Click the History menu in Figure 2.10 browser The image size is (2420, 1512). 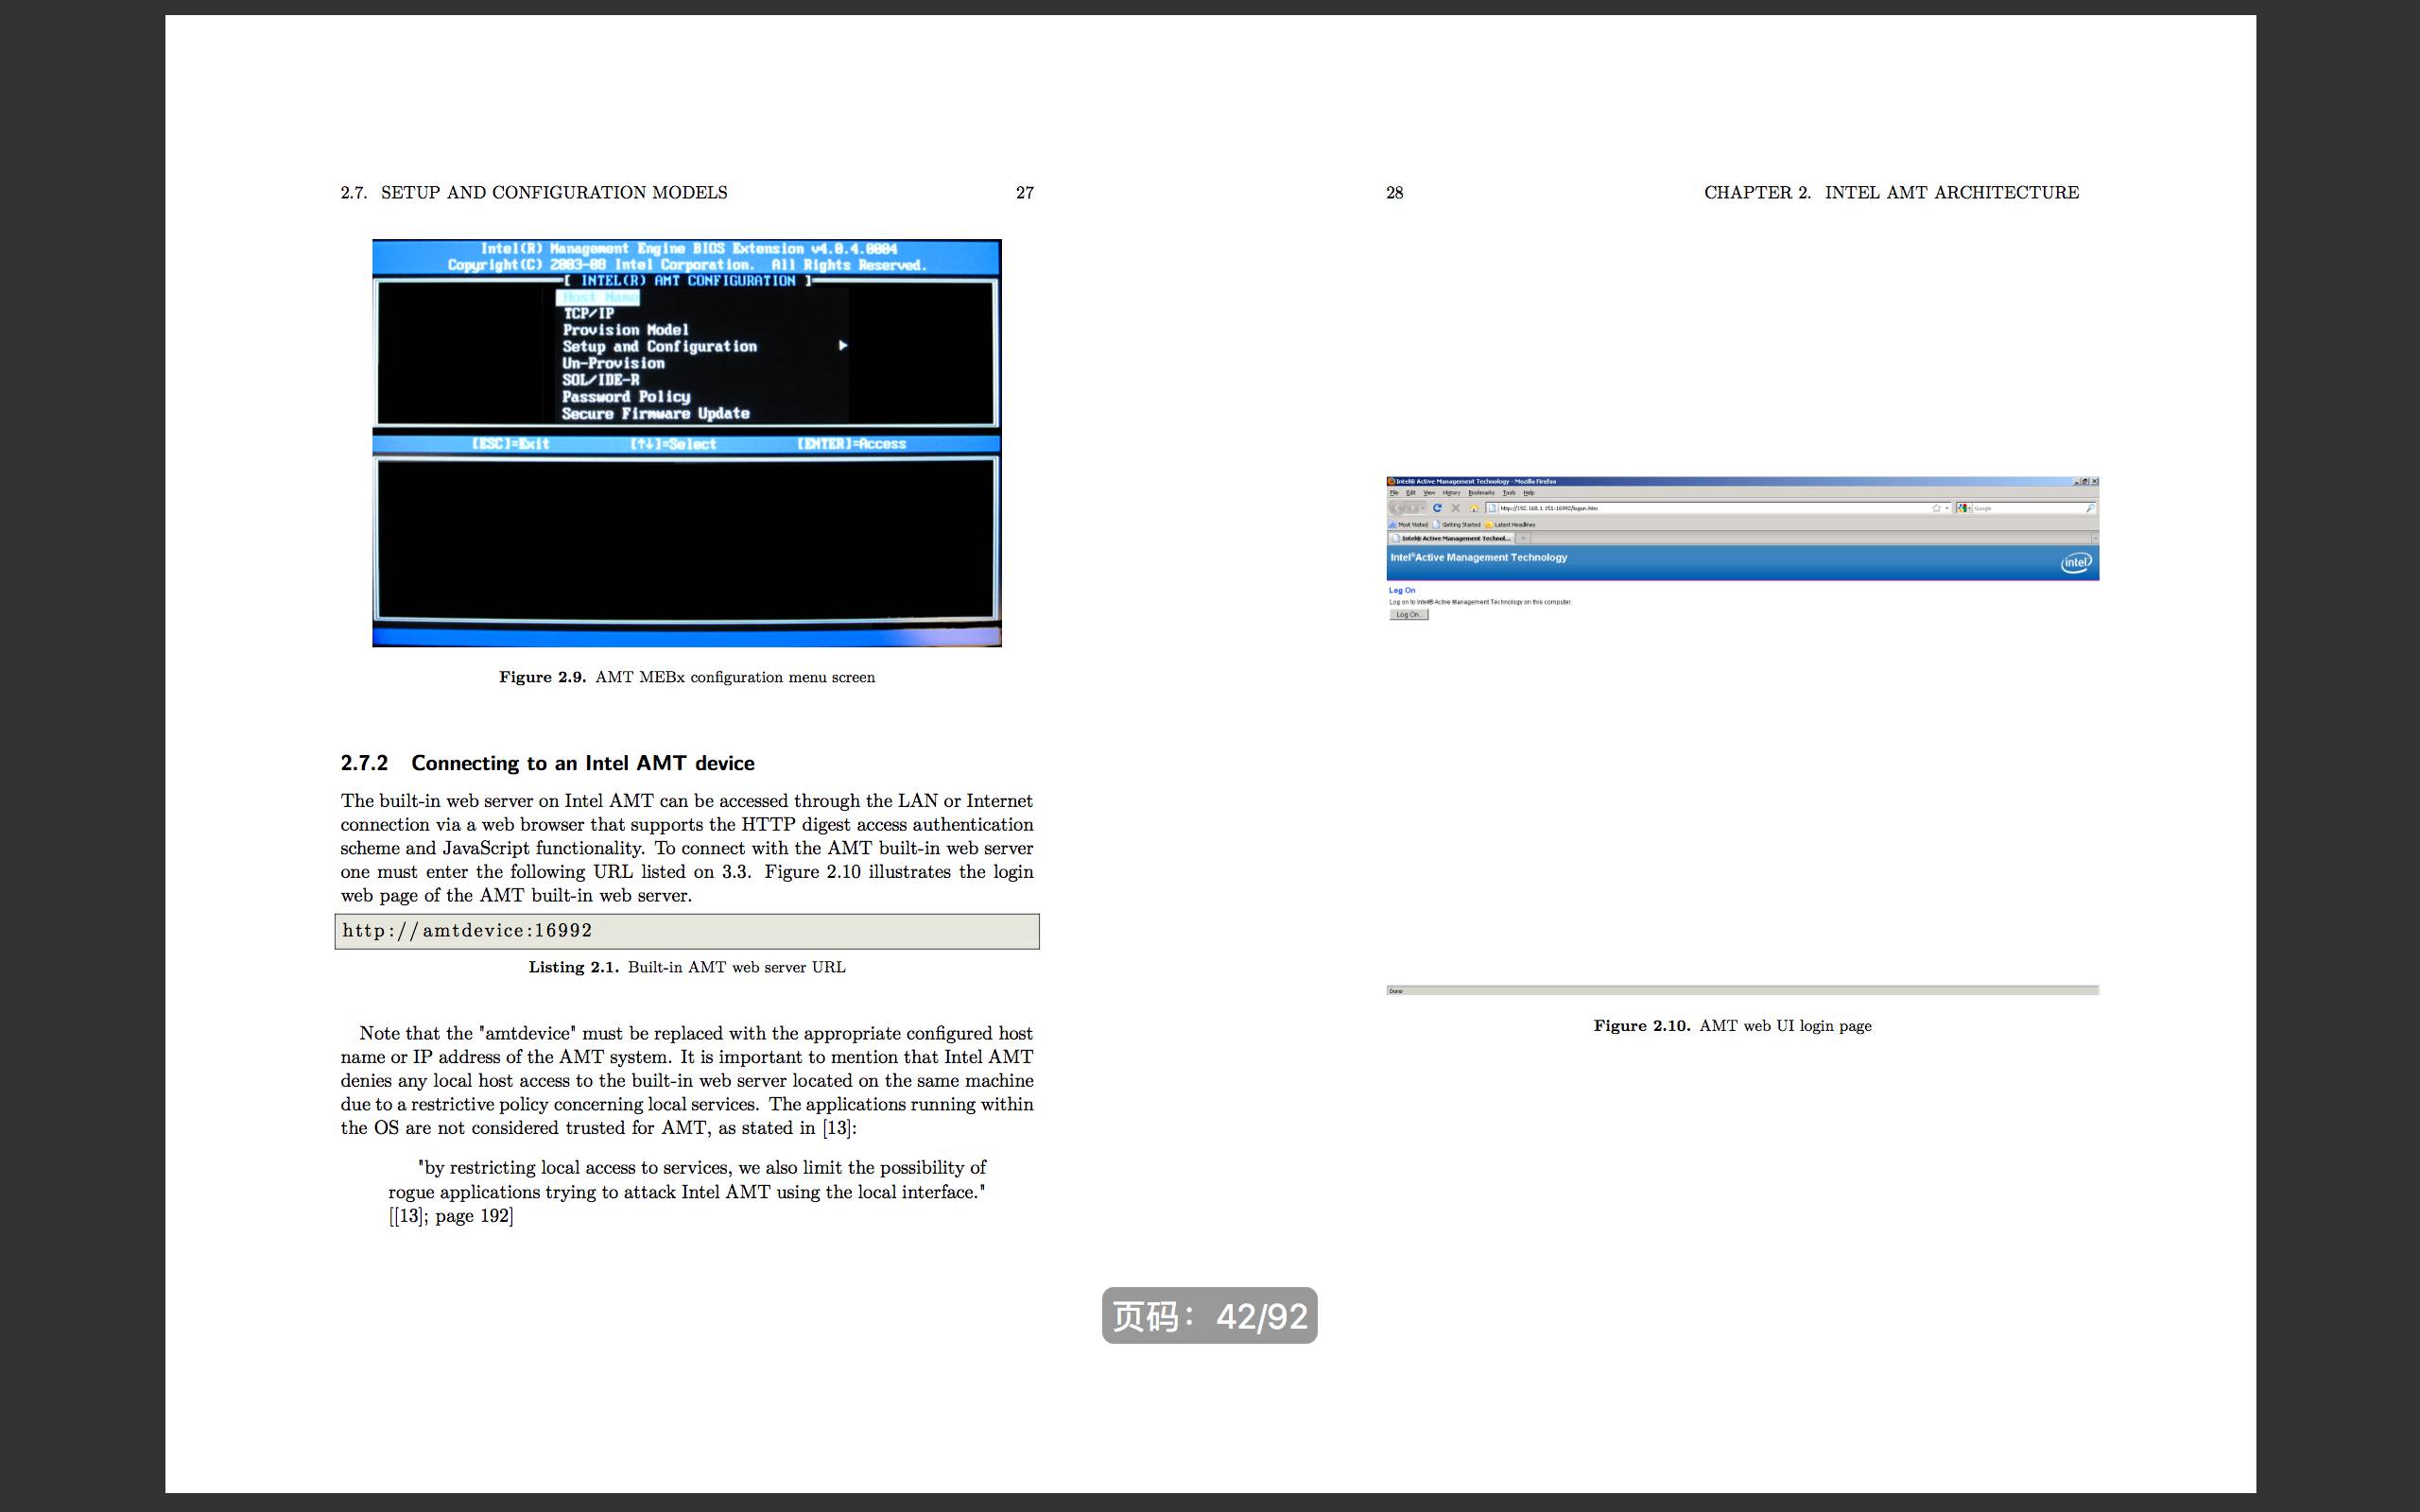[x=1452, y=493]
